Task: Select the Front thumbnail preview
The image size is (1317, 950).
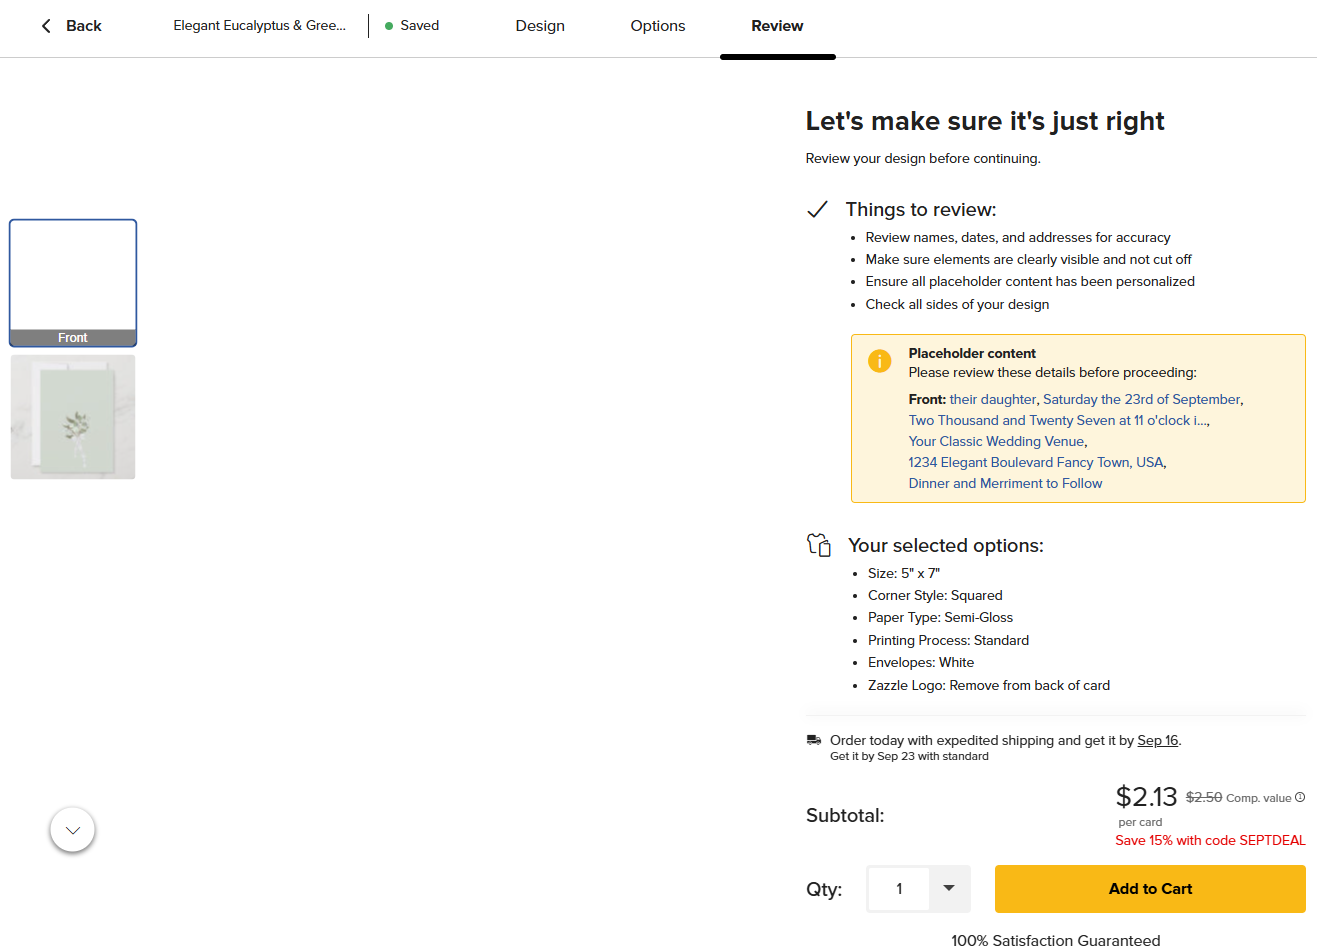Action: click(x=73, y=283)
